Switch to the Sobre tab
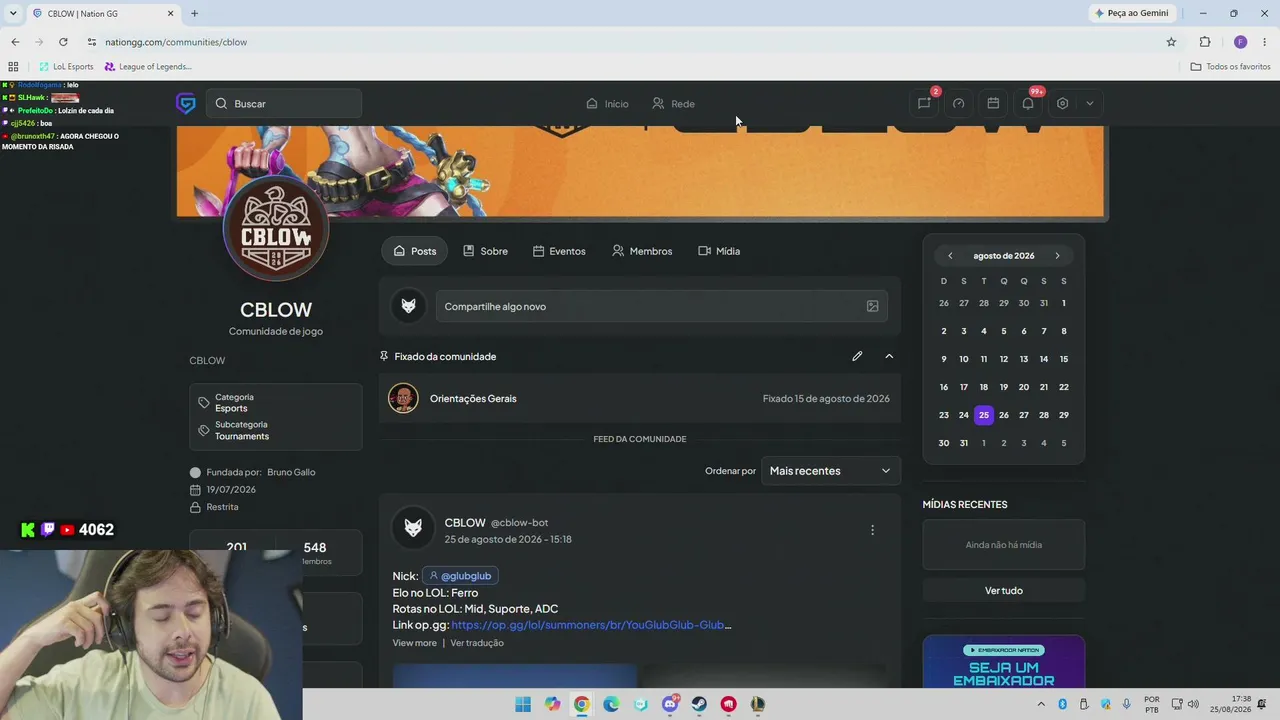 [x=485, y=251]
